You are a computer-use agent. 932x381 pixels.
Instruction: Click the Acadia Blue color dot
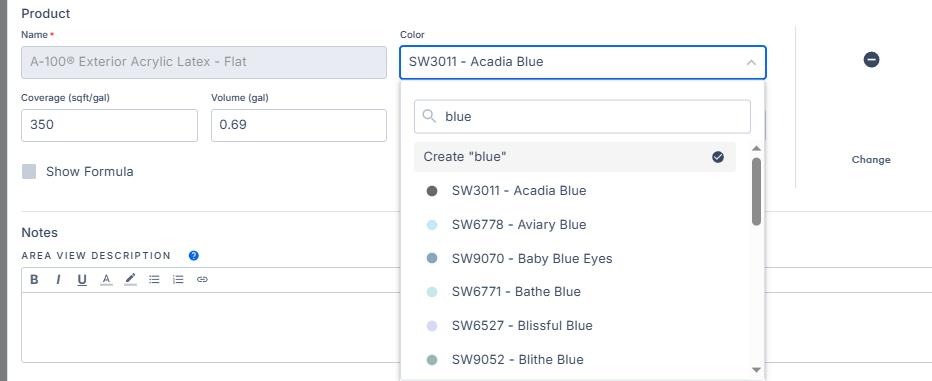[432, 191]
